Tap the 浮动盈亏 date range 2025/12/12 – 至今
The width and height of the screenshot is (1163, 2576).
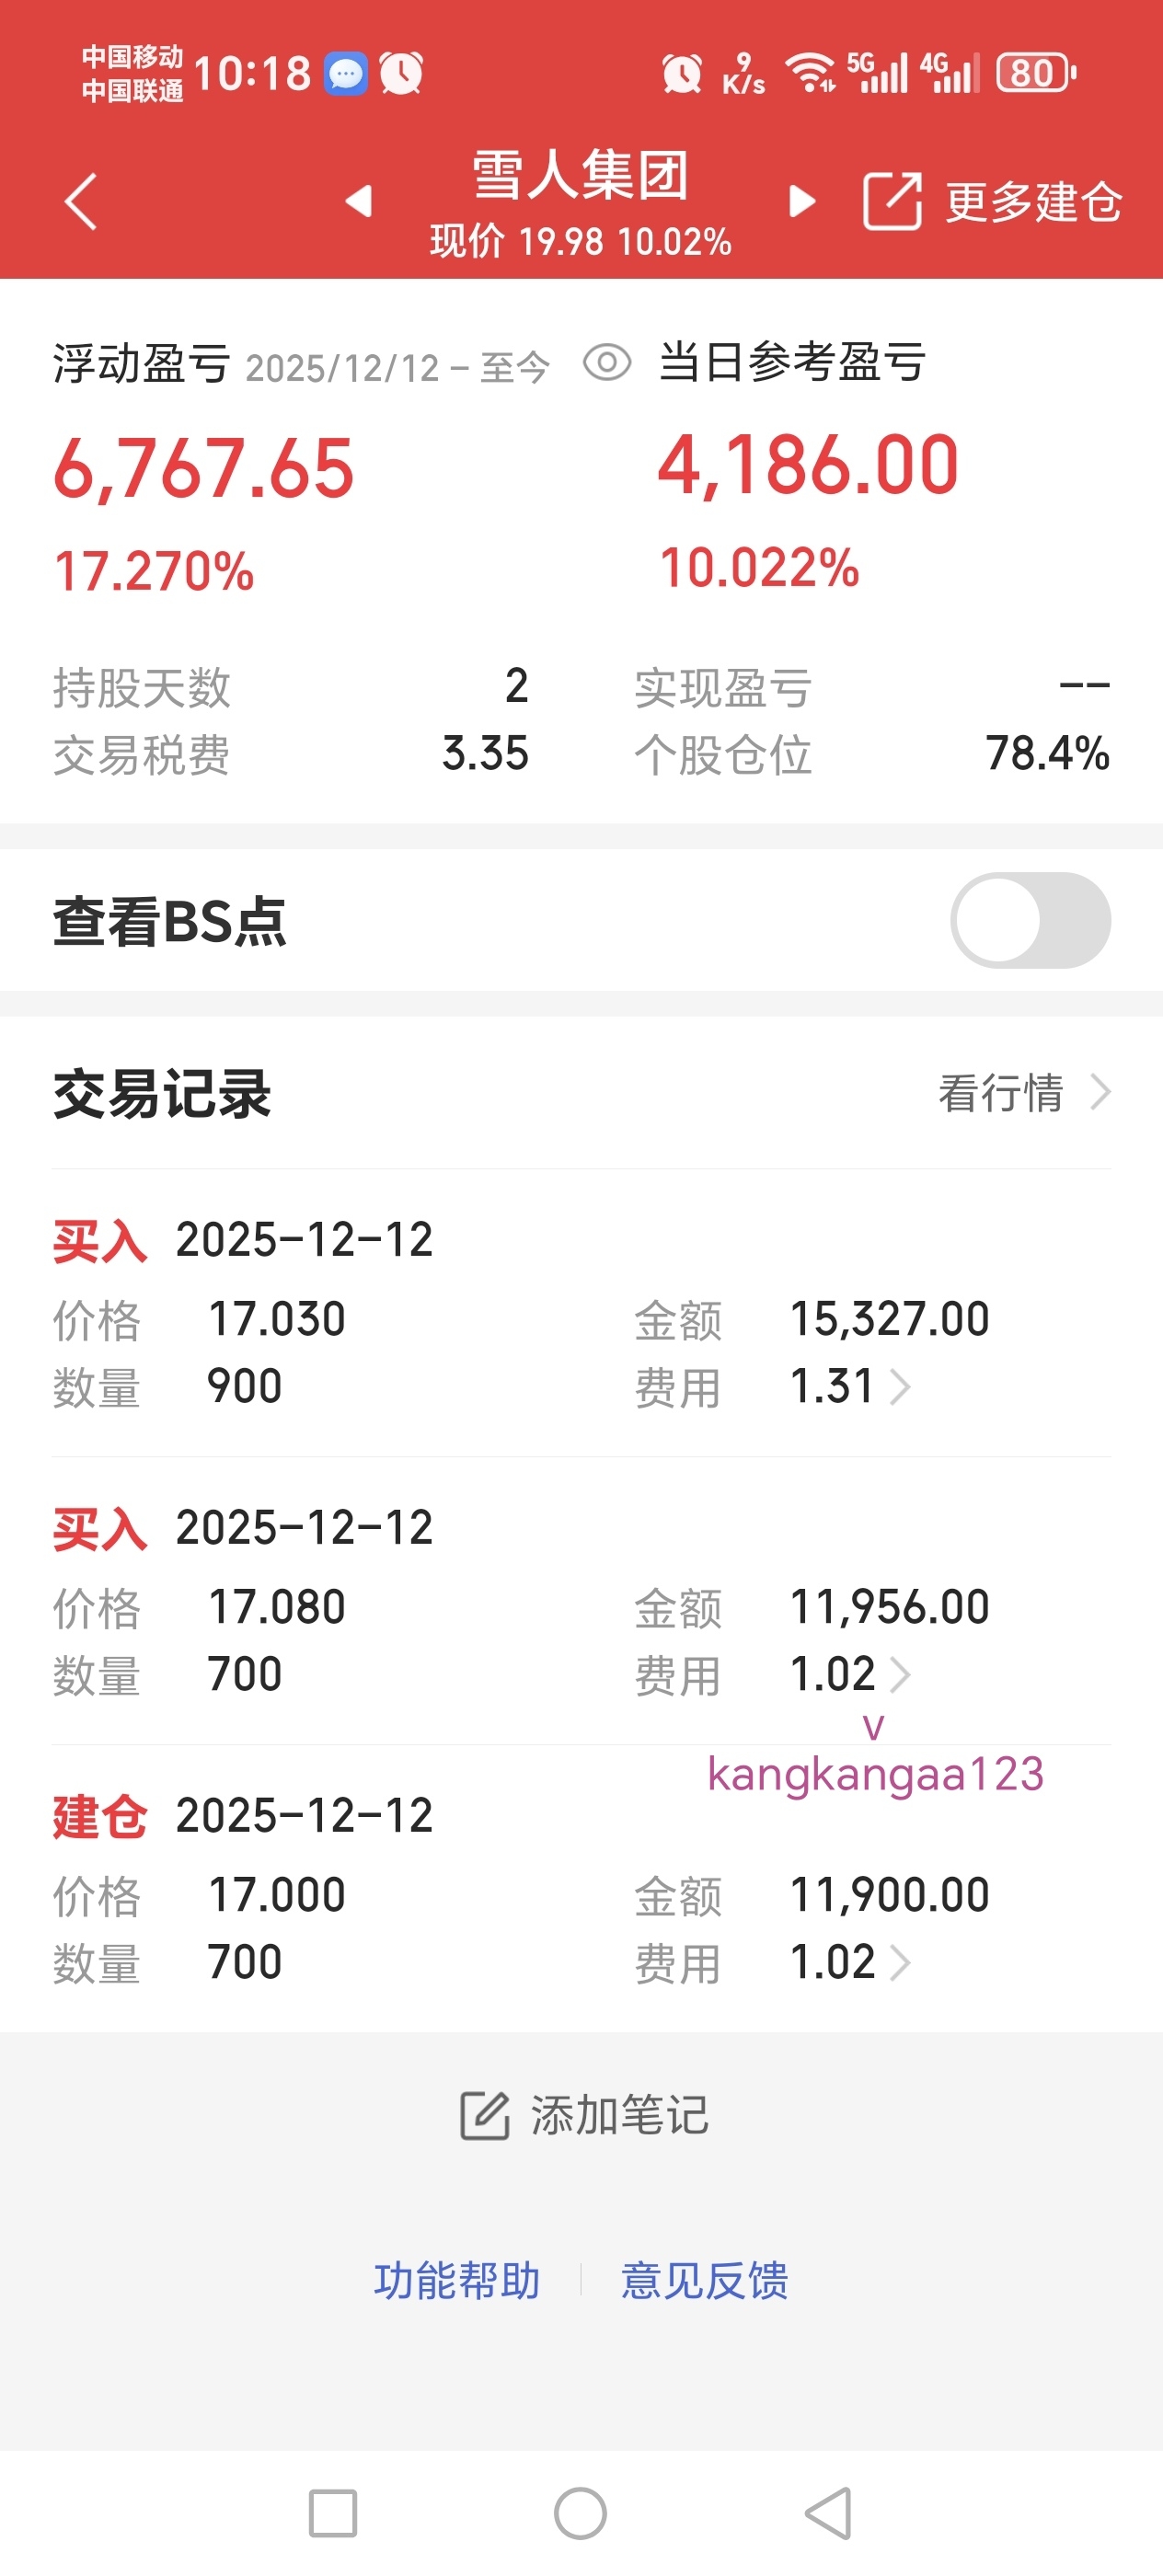(397, 368)
